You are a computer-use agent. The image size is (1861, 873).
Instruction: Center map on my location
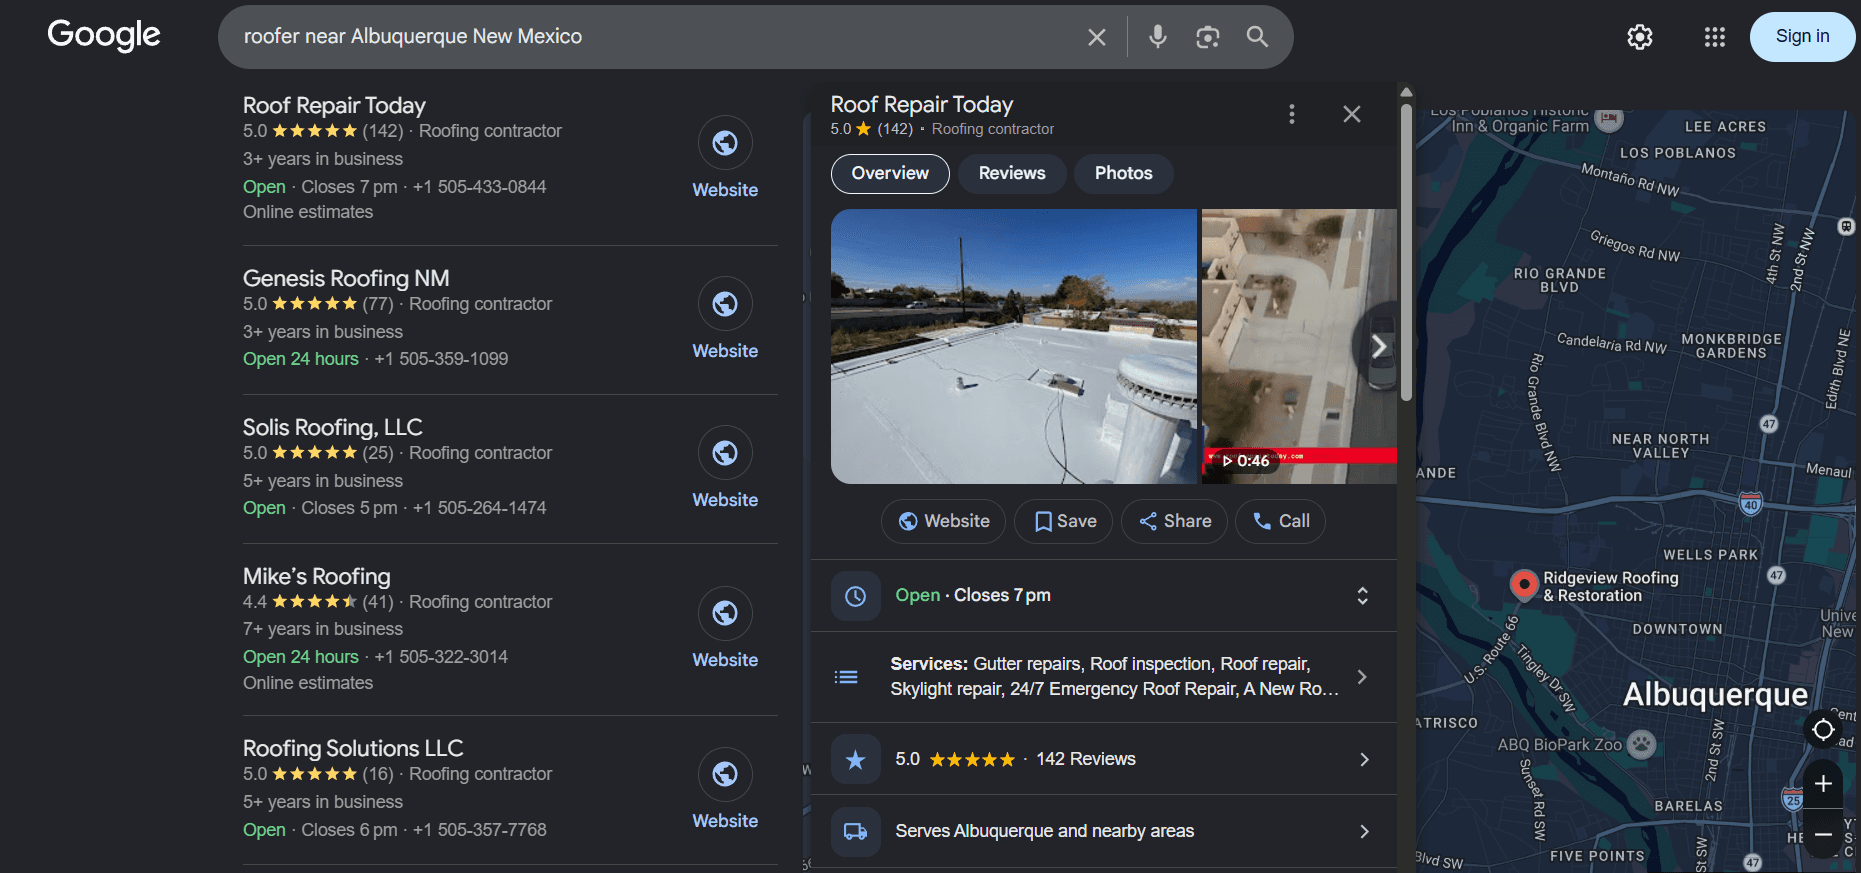pyautogui.click(x=1823, y=730)
